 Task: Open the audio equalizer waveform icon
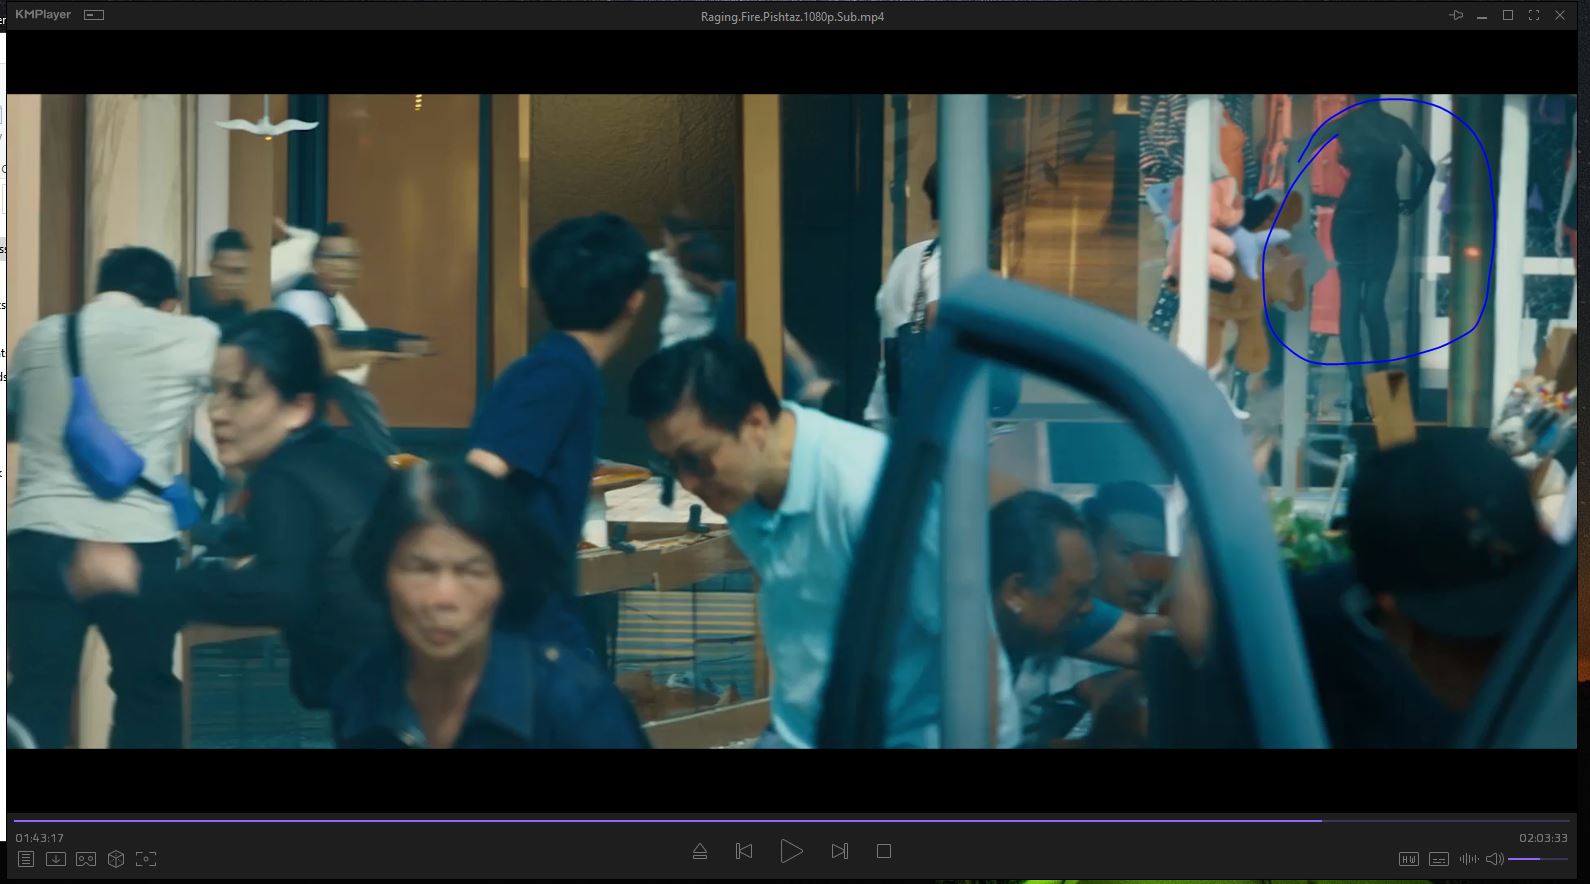(x=1468, y=859)
